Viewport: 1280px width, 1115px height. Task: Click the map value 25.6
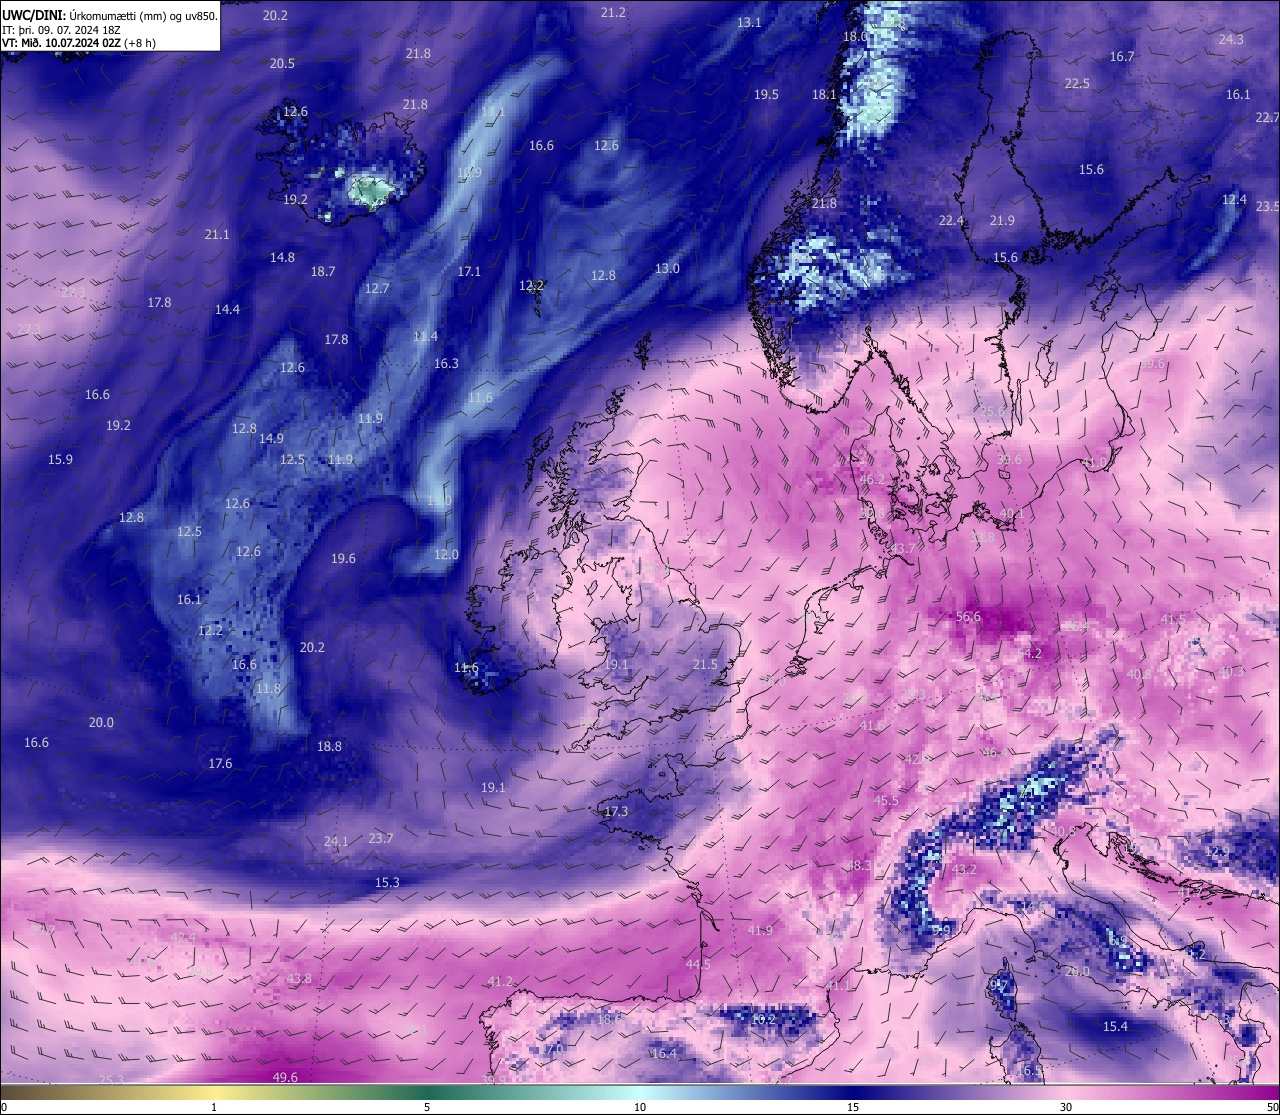point(992,411)
